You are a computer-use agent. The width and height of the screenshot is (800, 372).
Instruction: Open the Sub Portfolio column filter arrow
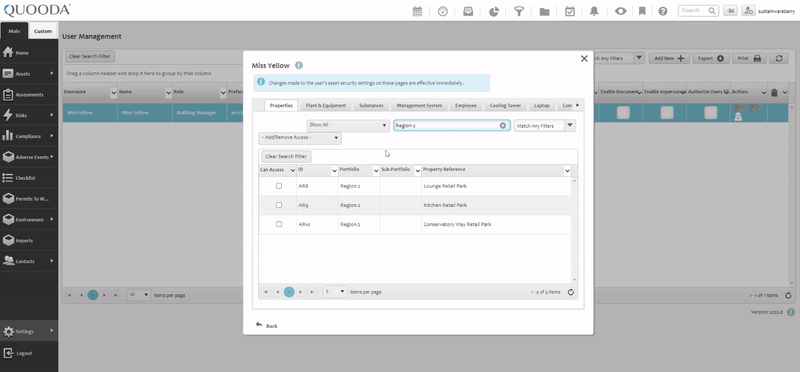pyautogui.click(x=417, y=170)
